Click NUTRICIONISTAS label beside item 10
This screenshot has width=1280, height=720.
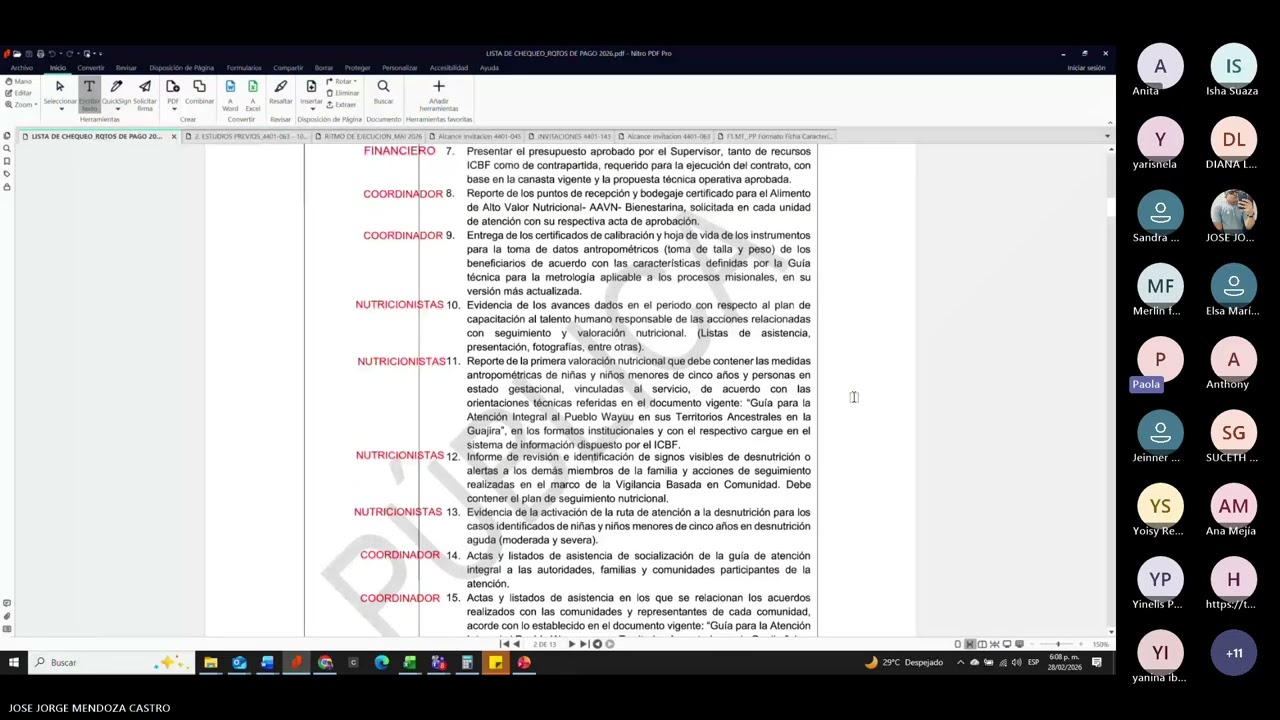click(x=399, y=305)
